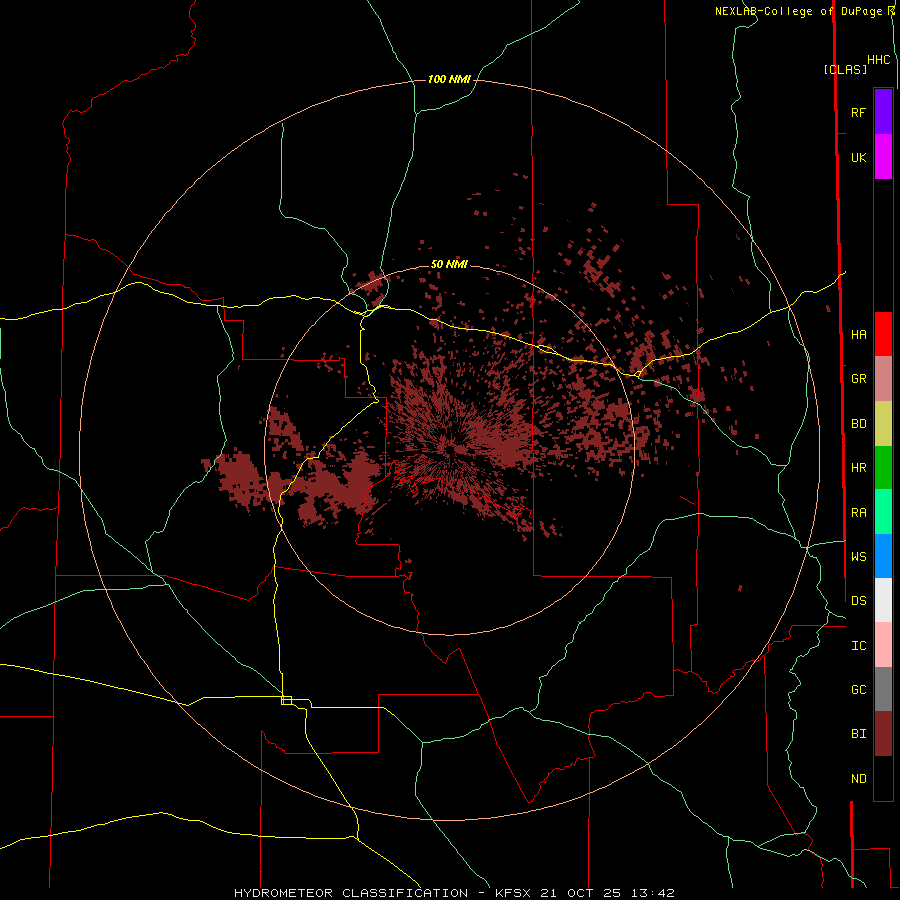Viewport: 900px width, 900px height.
Task: Click the aqua RA legend swatch
Action: (883, 512)
